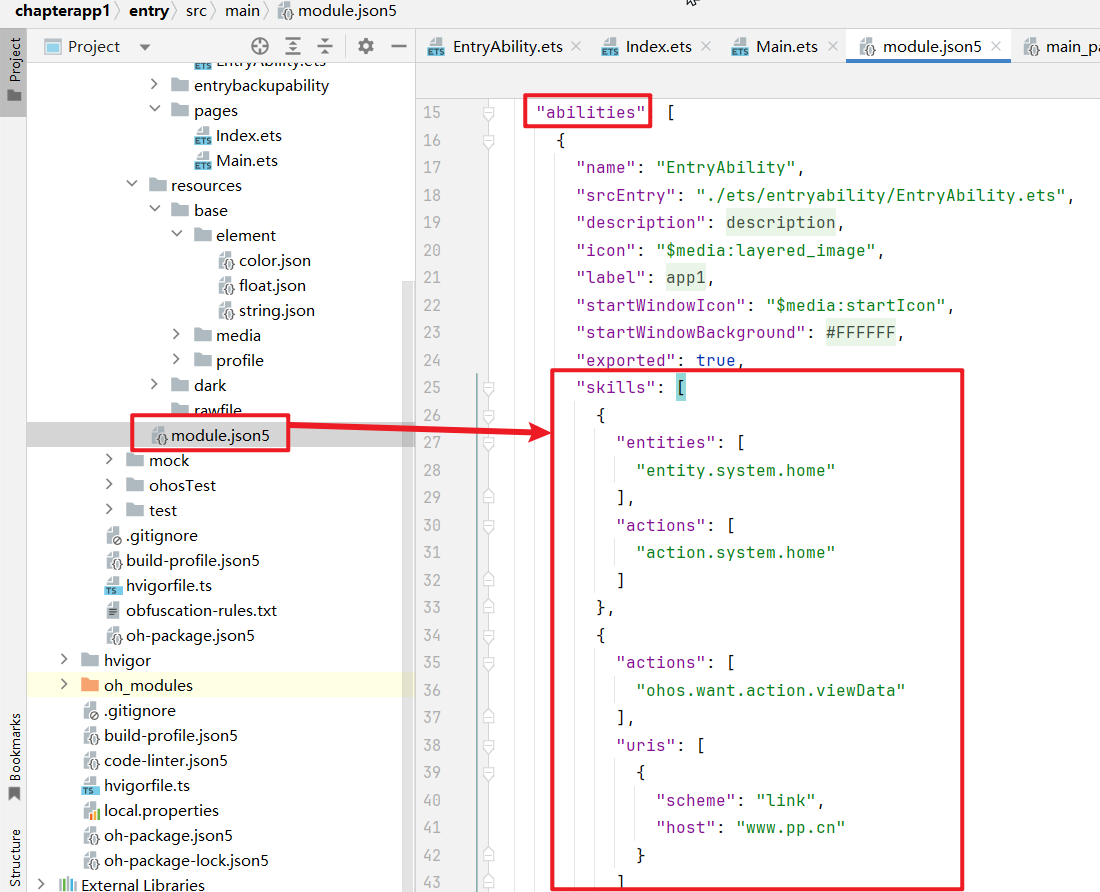
Task: Expand the ohosTest folder
Action: [109, 484]
